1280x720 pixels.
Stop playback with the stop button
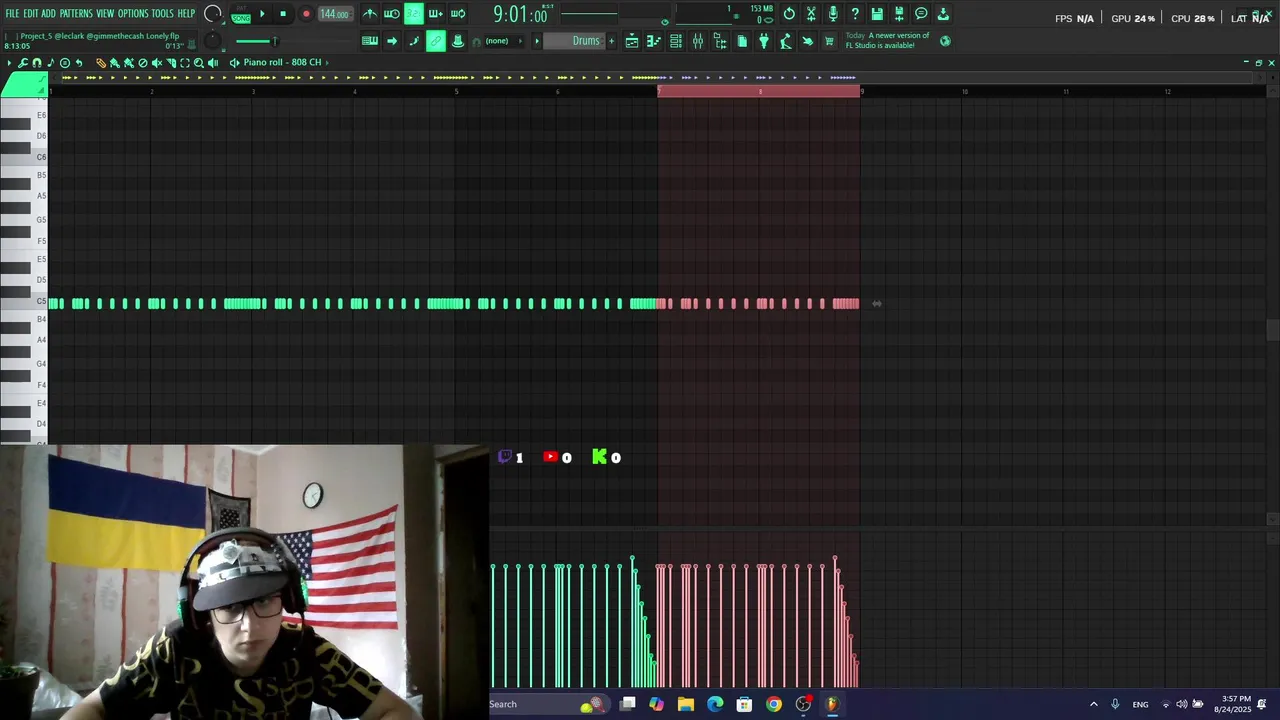click(283, 14)
